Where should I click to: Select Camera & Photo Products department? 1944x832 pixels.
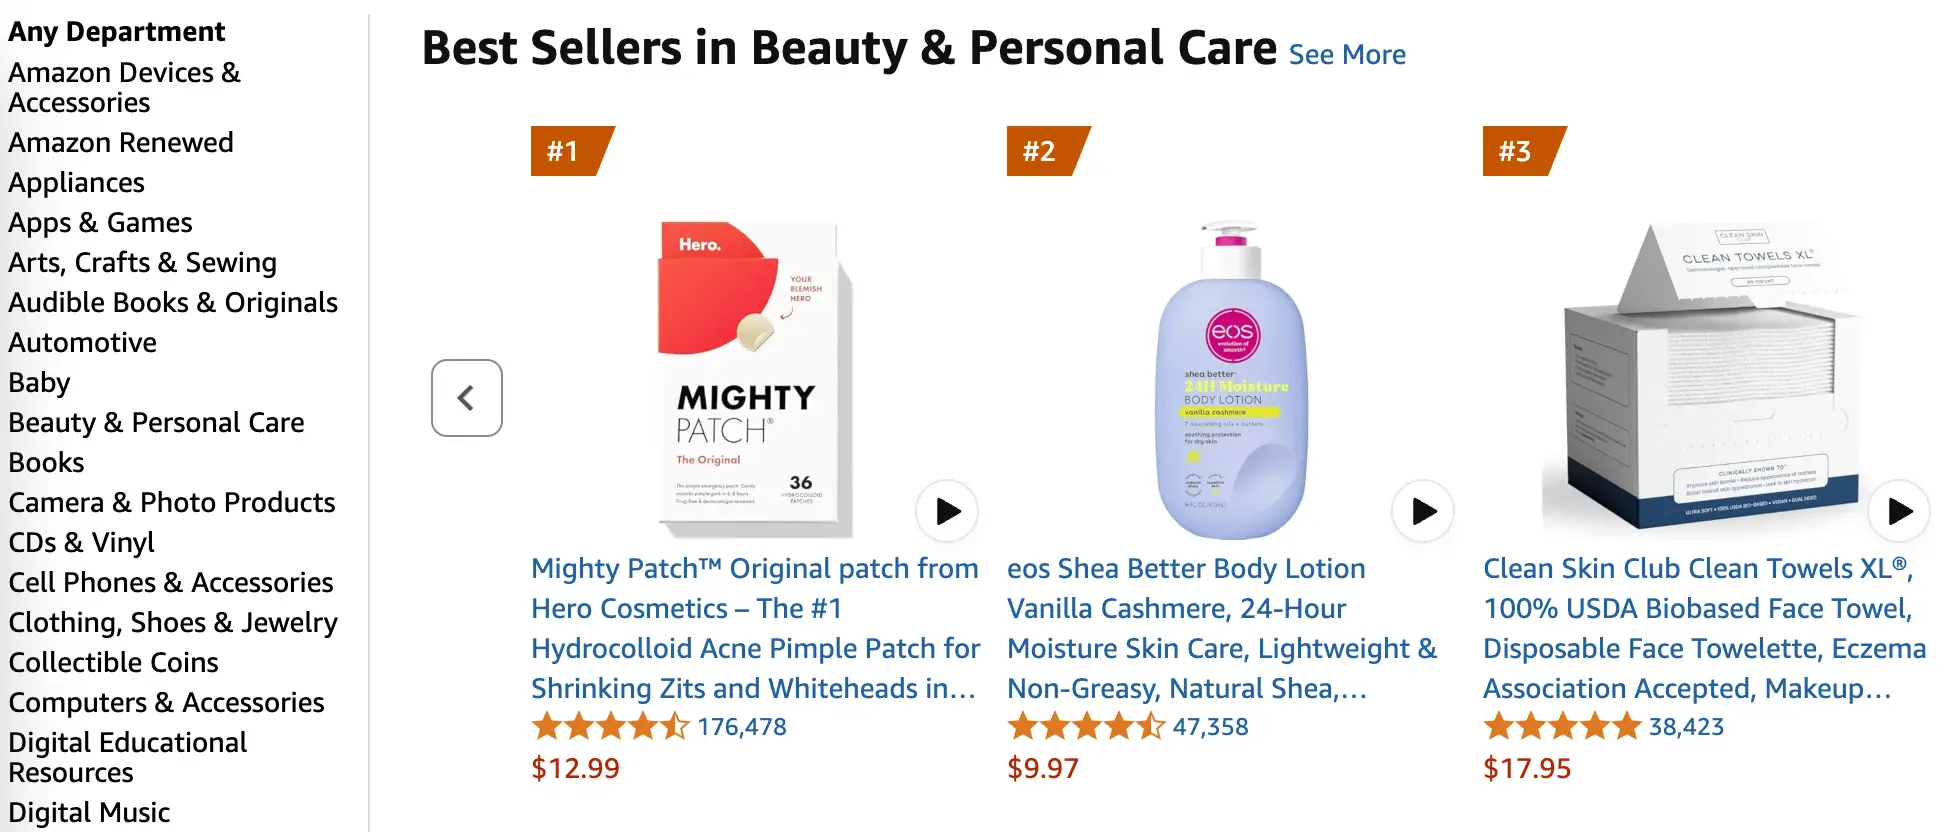pyautogui.click(x=172, y=503)
